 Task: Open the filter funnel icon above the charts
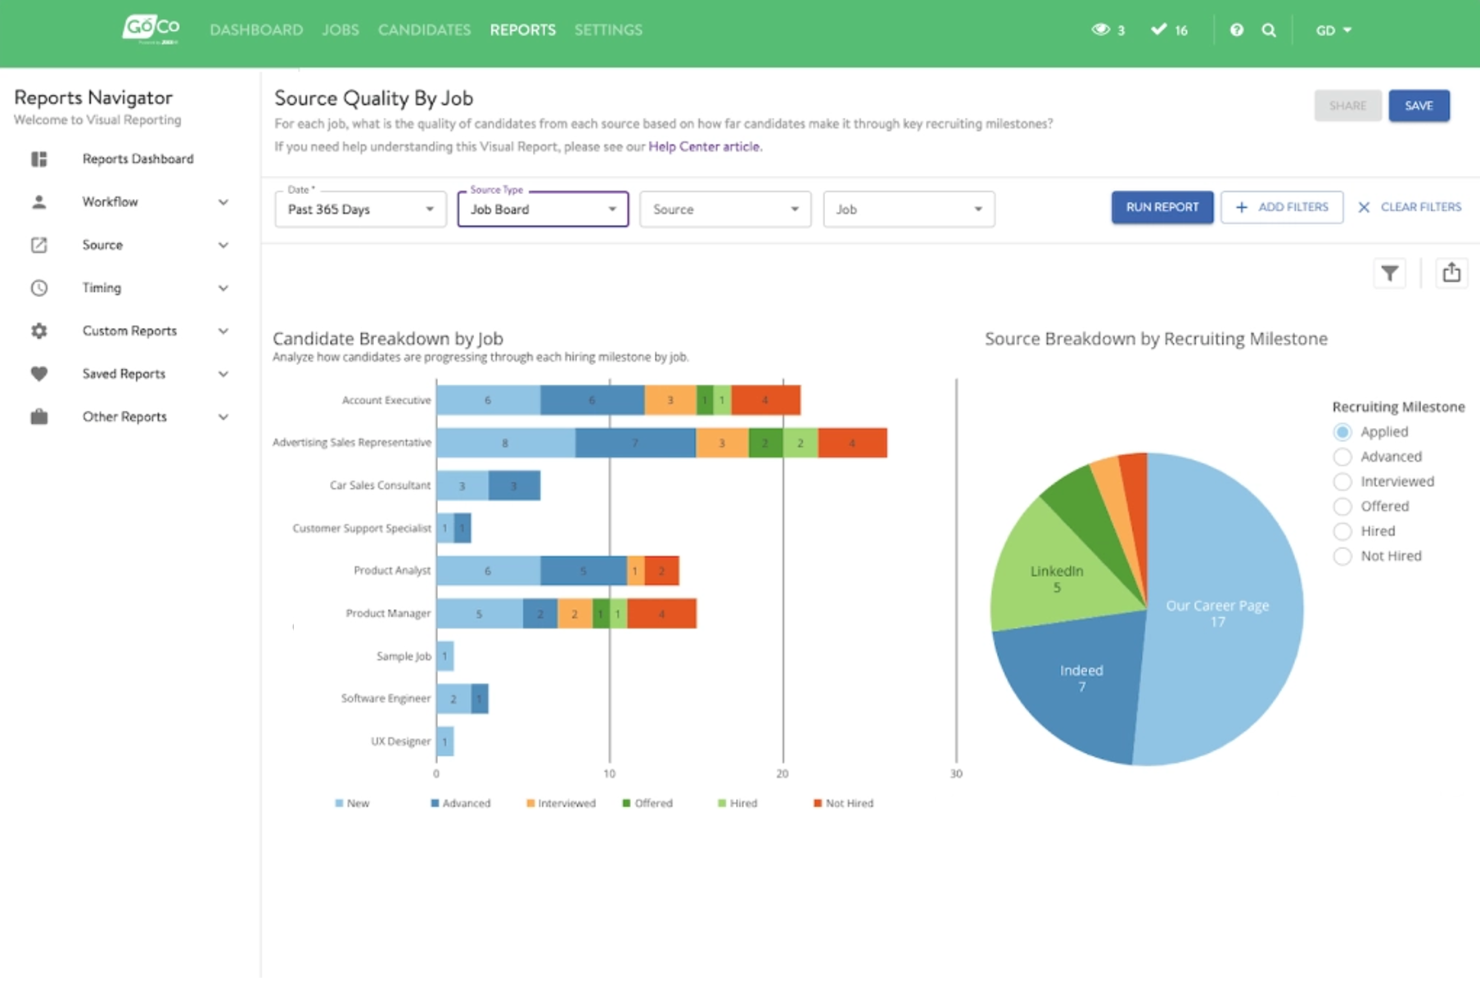pos(1389,272)
